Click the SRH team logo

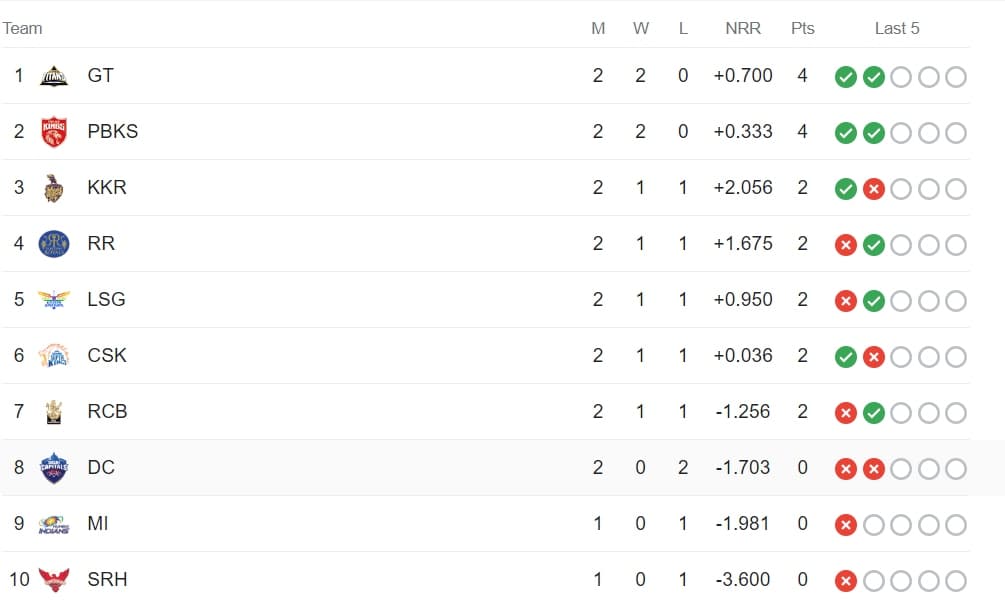tap(53, 580)
